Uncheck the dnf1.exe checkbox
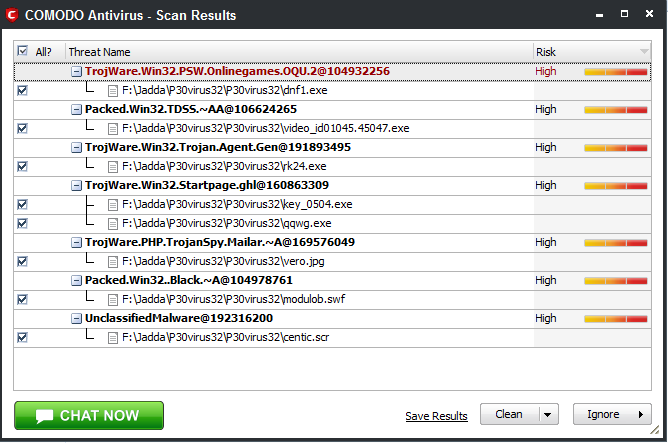Viewport: 668px width, 443px height. [x=22, y=90]
